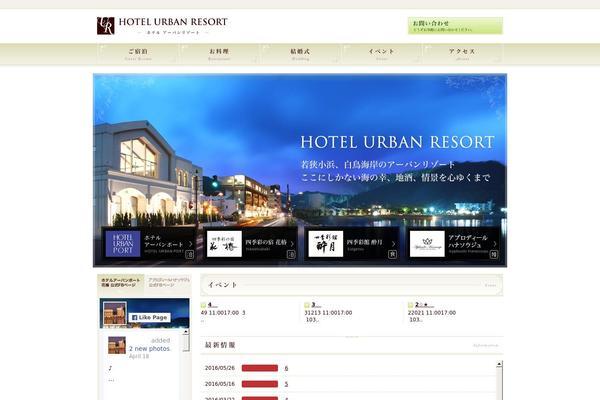The width and height of the screenshot is (600, 400).
Task: Click the Facebook 'f' logo icon
Action: 134,318
